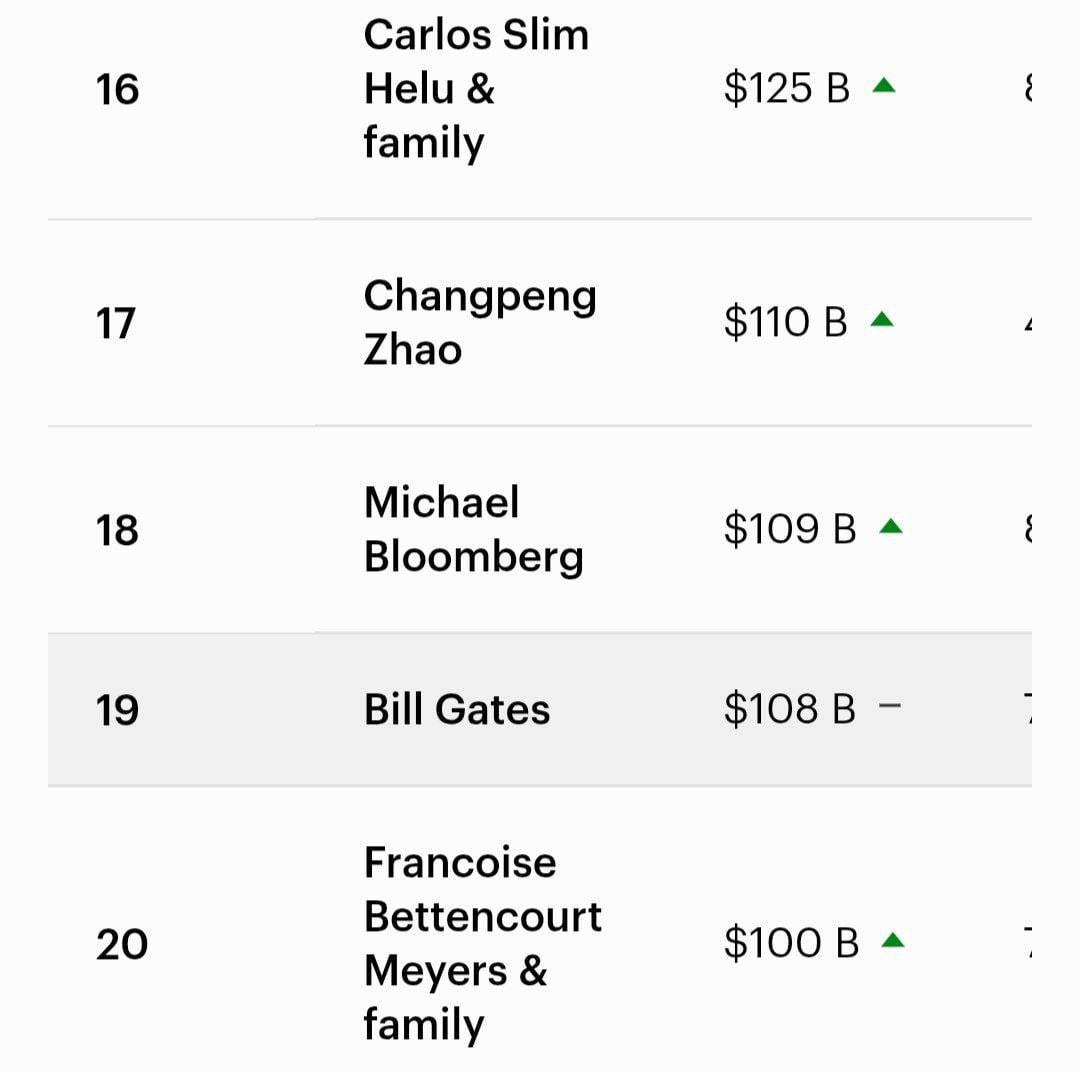Click the unchanged dash beside $108 B
This screenshot has height=1072, width=1080.
[889, 707]
